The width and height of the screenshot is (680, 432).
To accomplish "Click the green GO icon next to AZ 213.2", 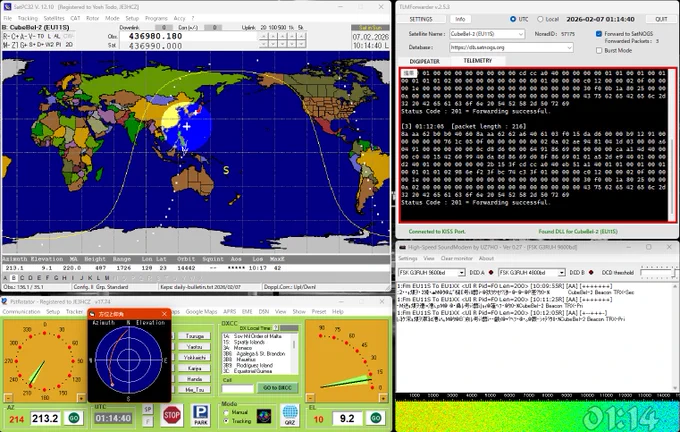I will click(74, 418).
